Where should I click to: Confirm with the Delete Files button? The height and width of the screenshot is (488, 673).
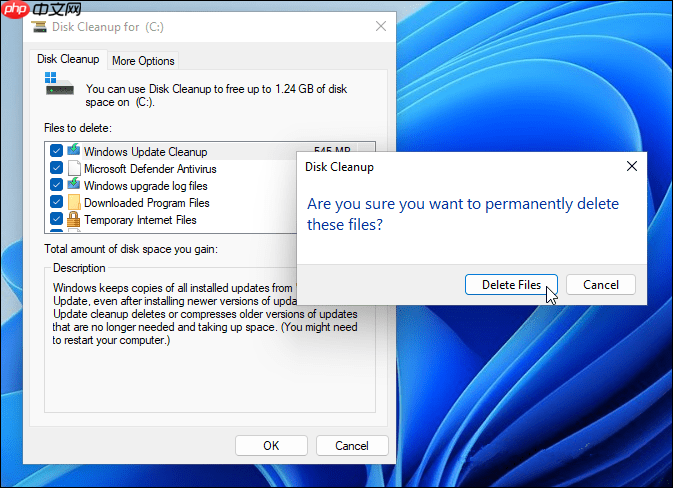coord(511,285)
